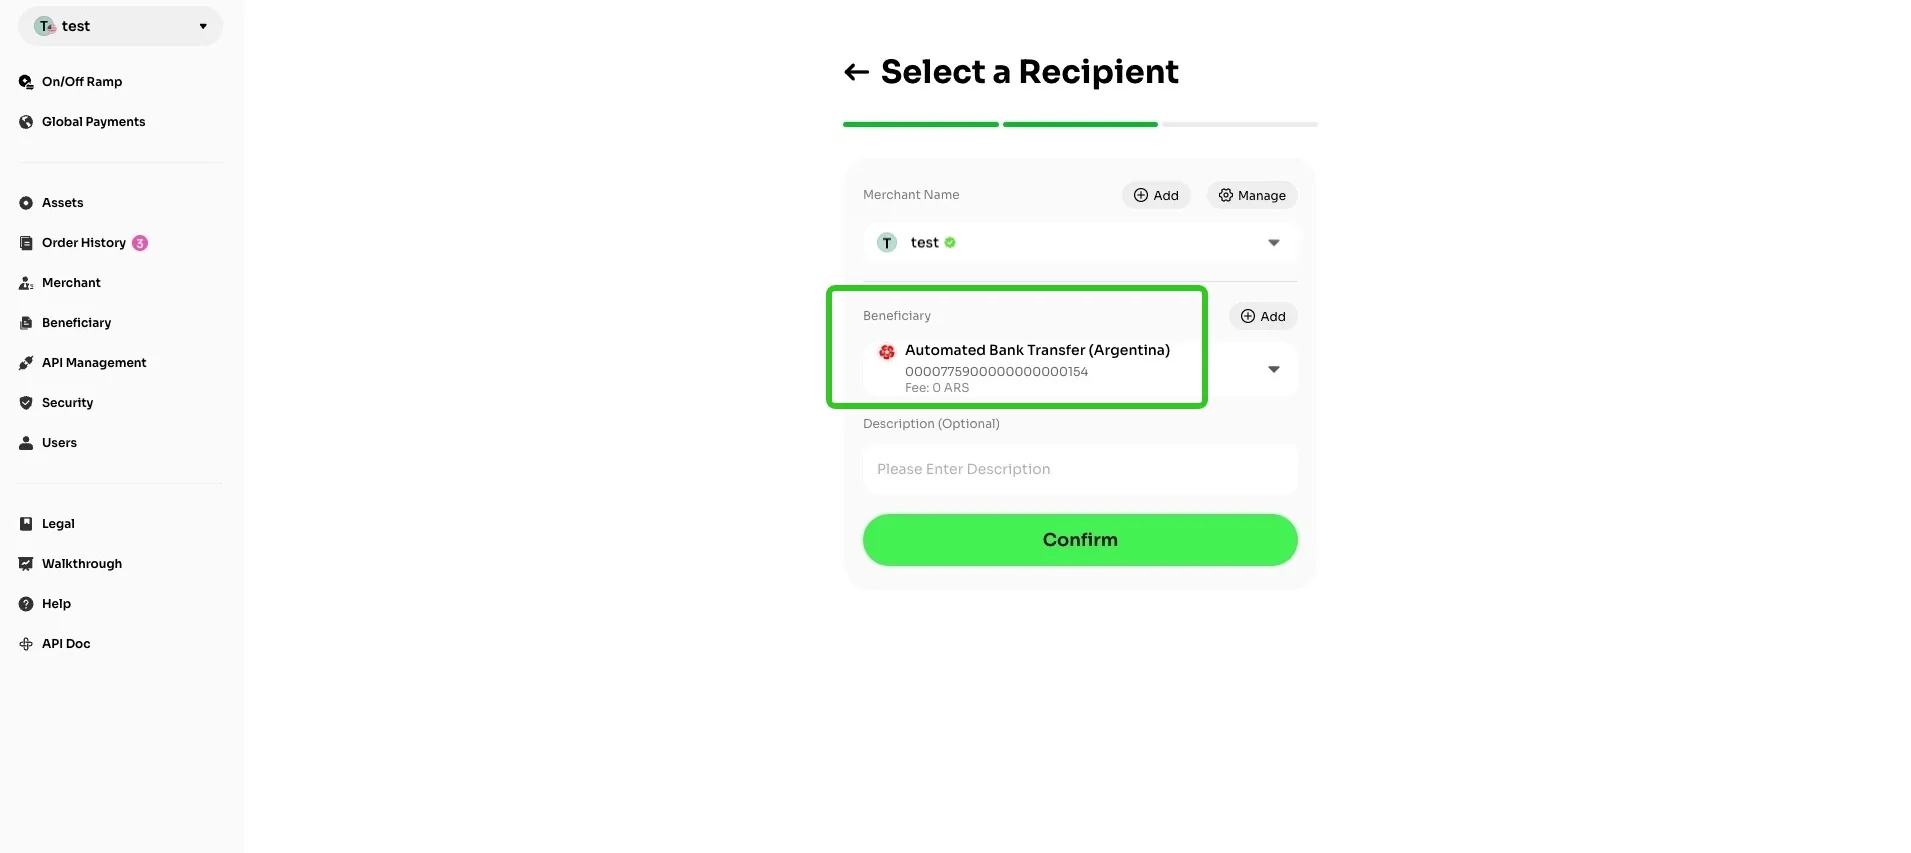Image resolution: width=1911 pixels, height=853 pixels.
Task: Click the Manage merchant button
Action: click(x=1252, y=195)
